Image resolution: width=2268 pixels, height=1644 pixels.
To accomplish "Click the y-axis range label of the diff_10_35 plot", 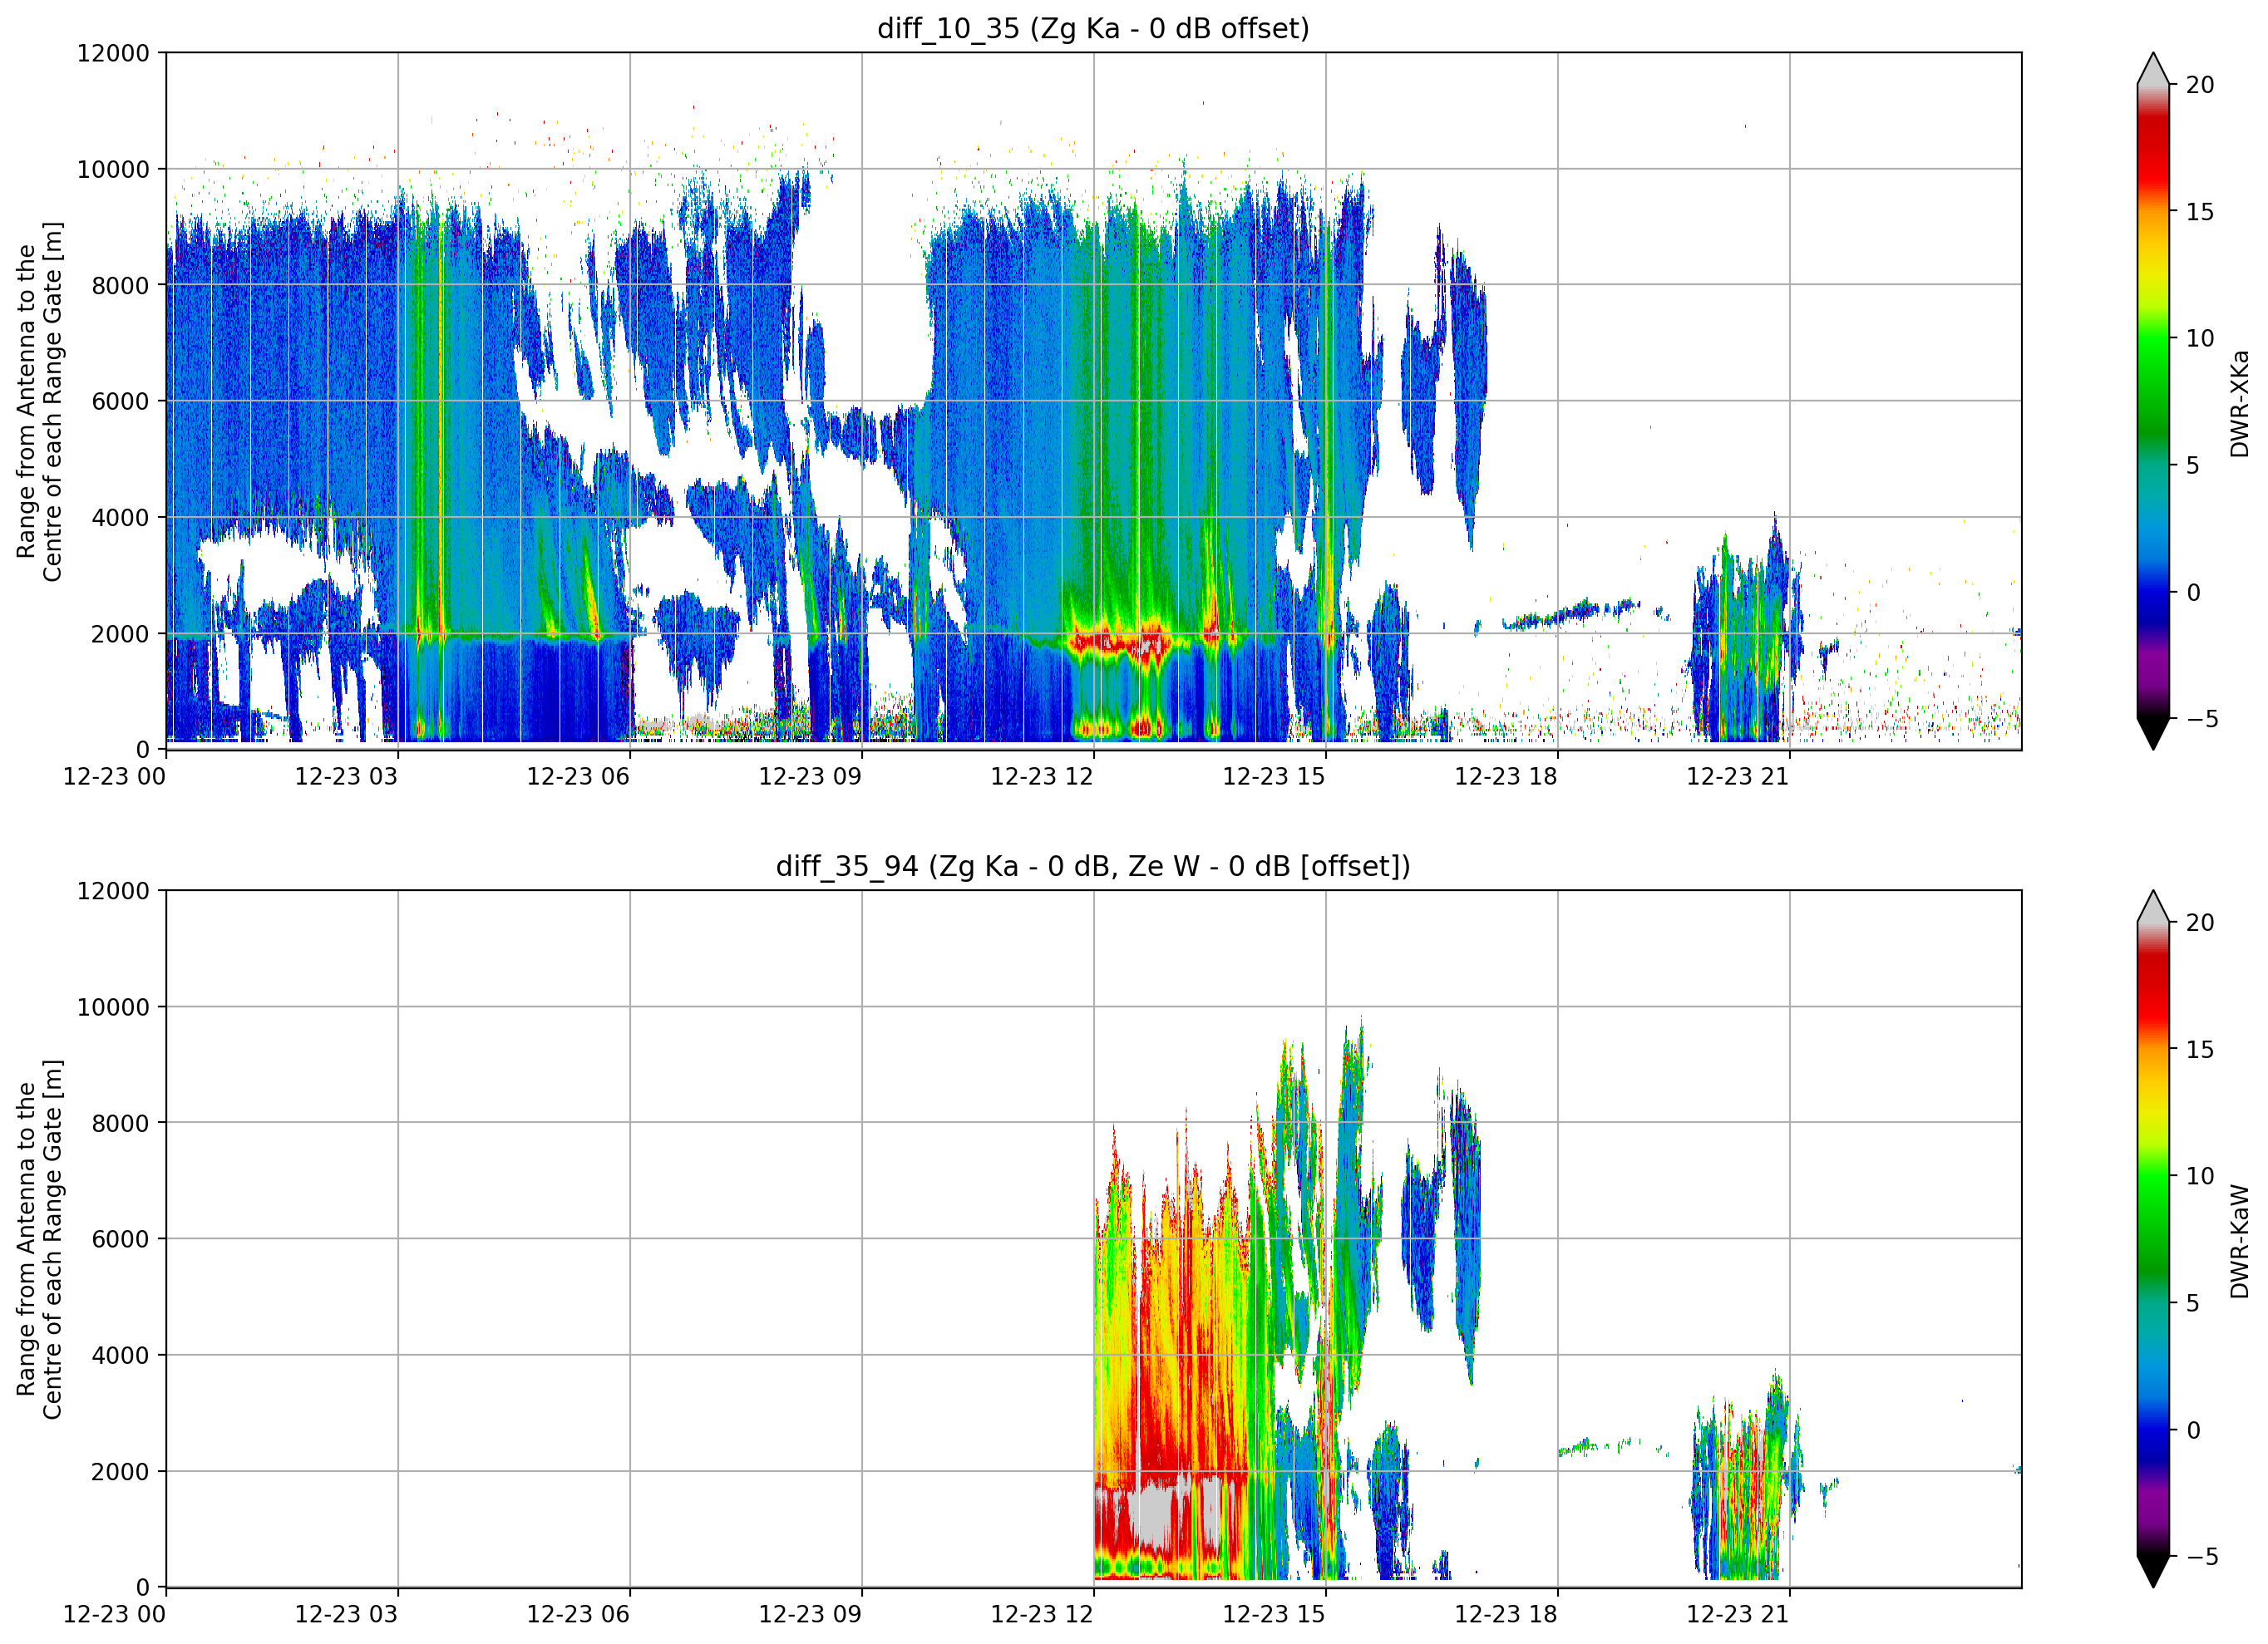I will pyautogui.click(x=39, y=401).
